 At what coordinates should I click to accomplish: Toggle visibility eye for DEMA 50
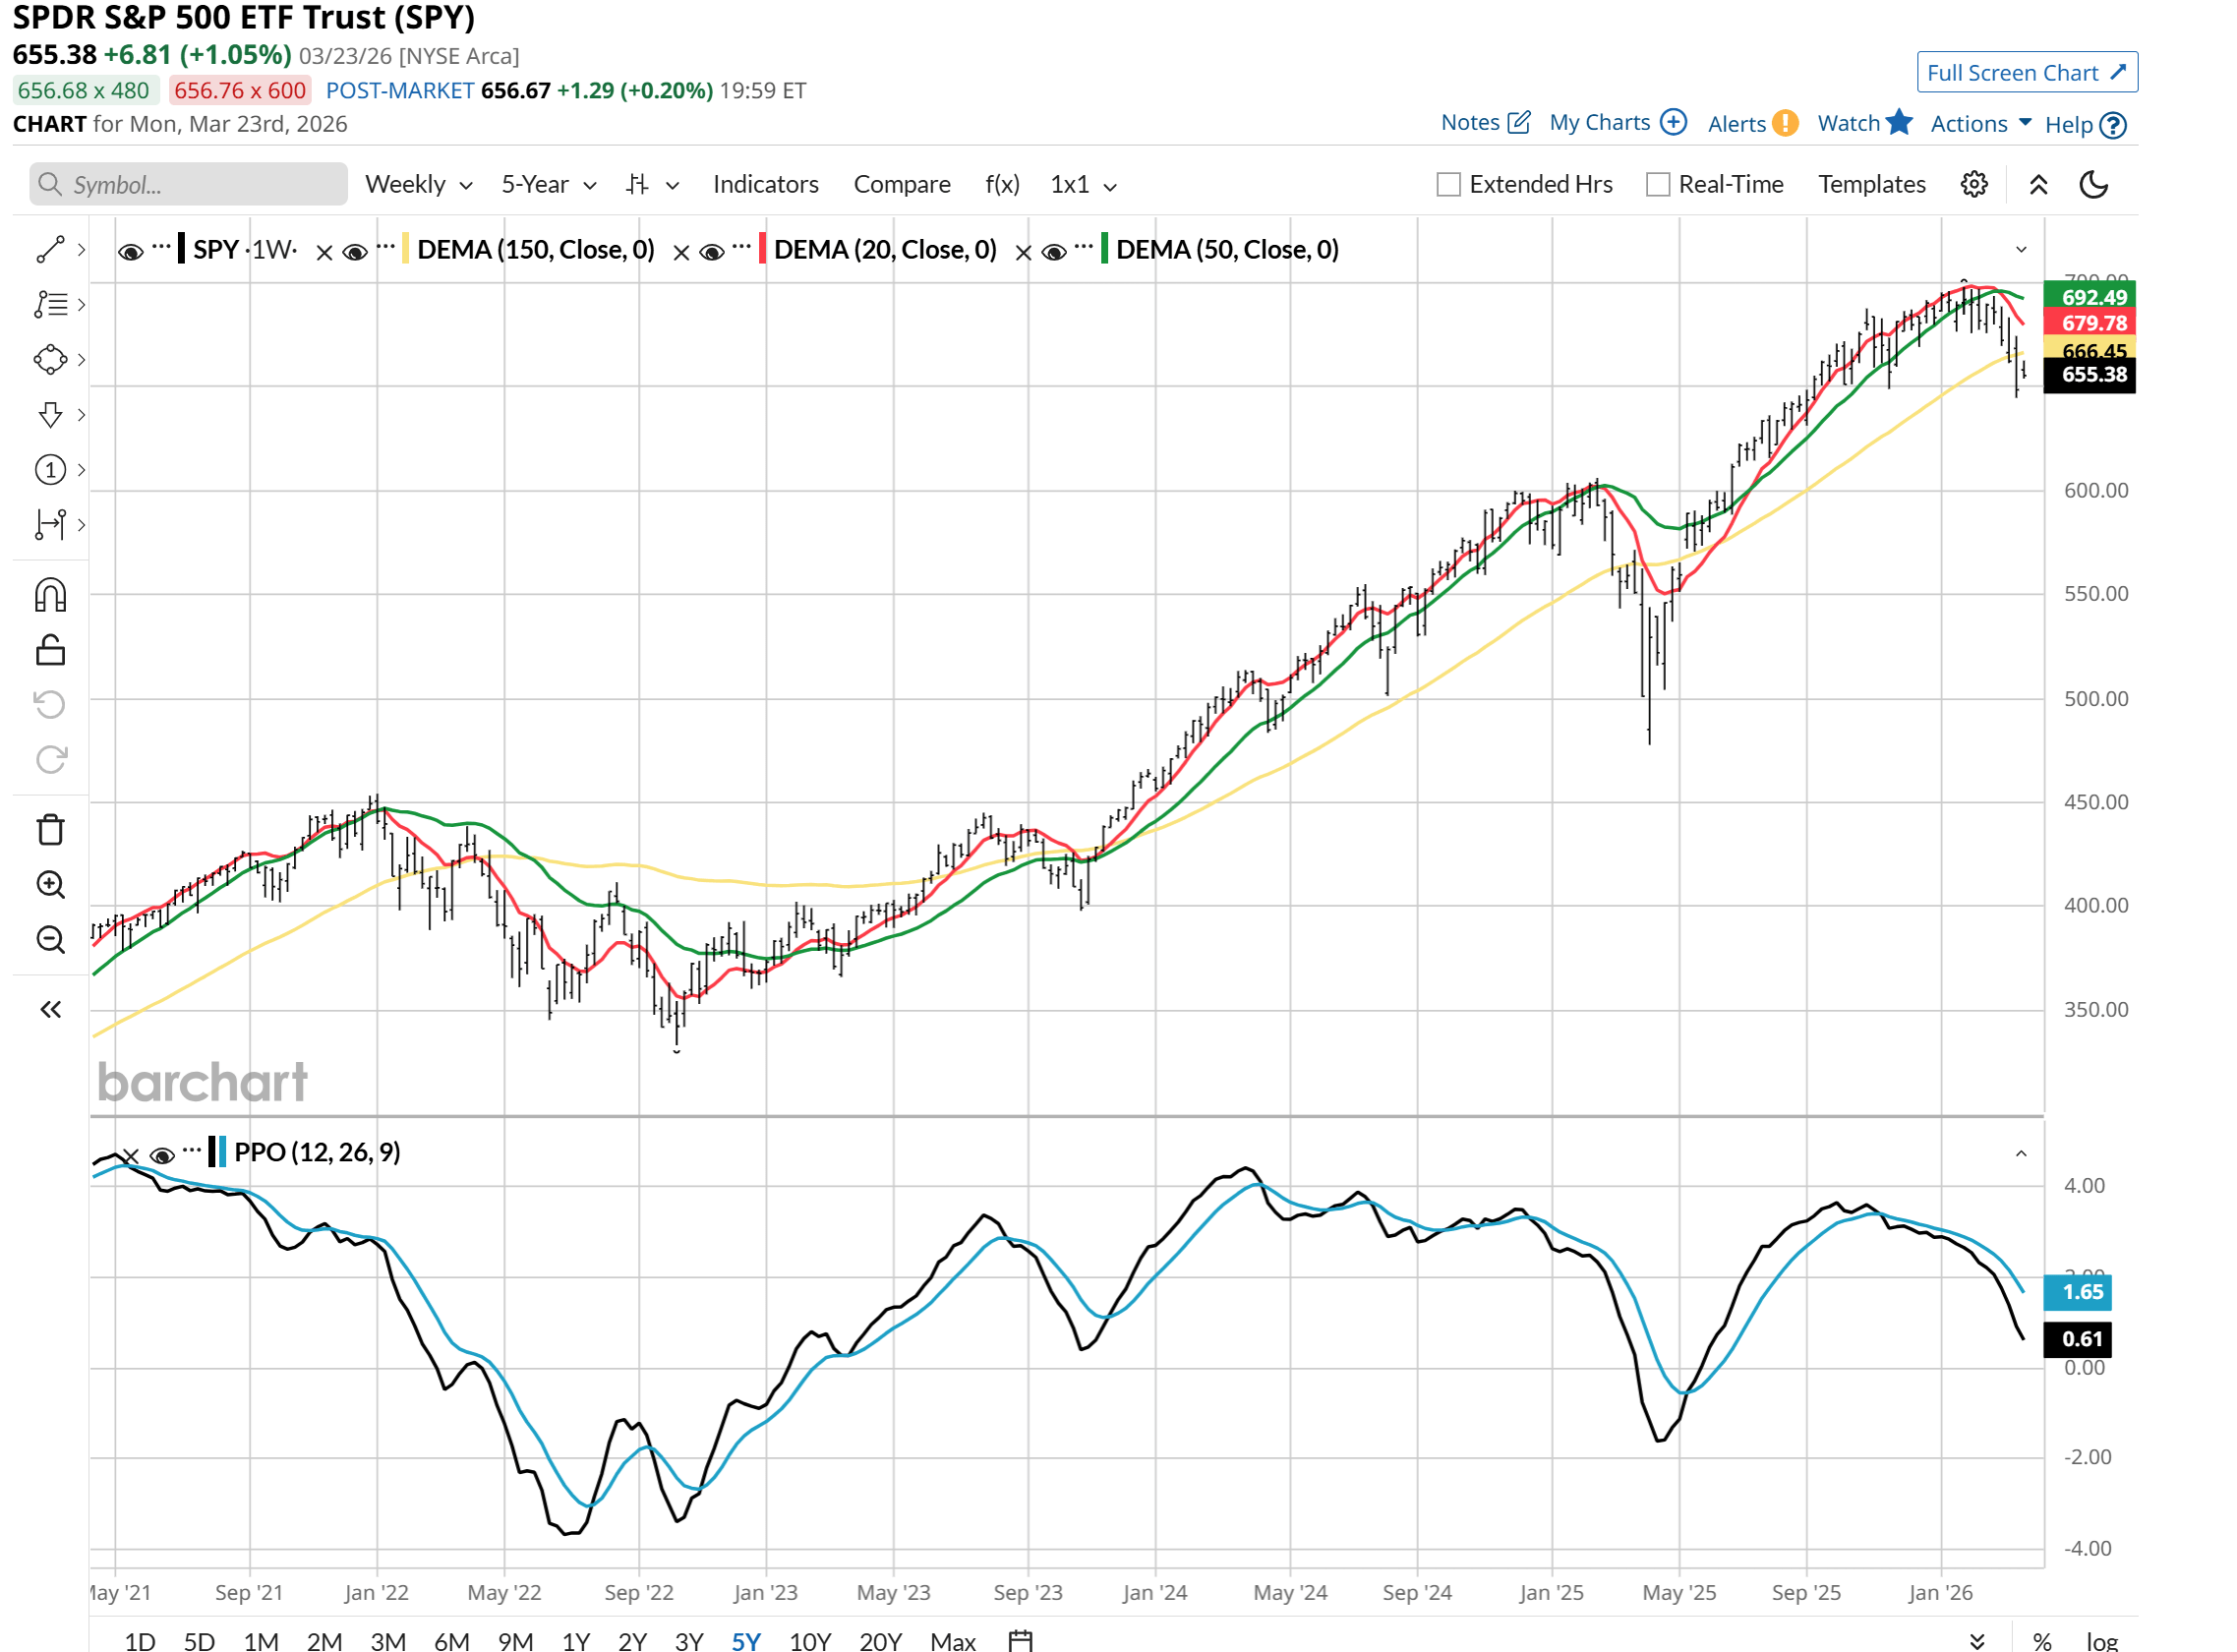[x=1053, y=252]
